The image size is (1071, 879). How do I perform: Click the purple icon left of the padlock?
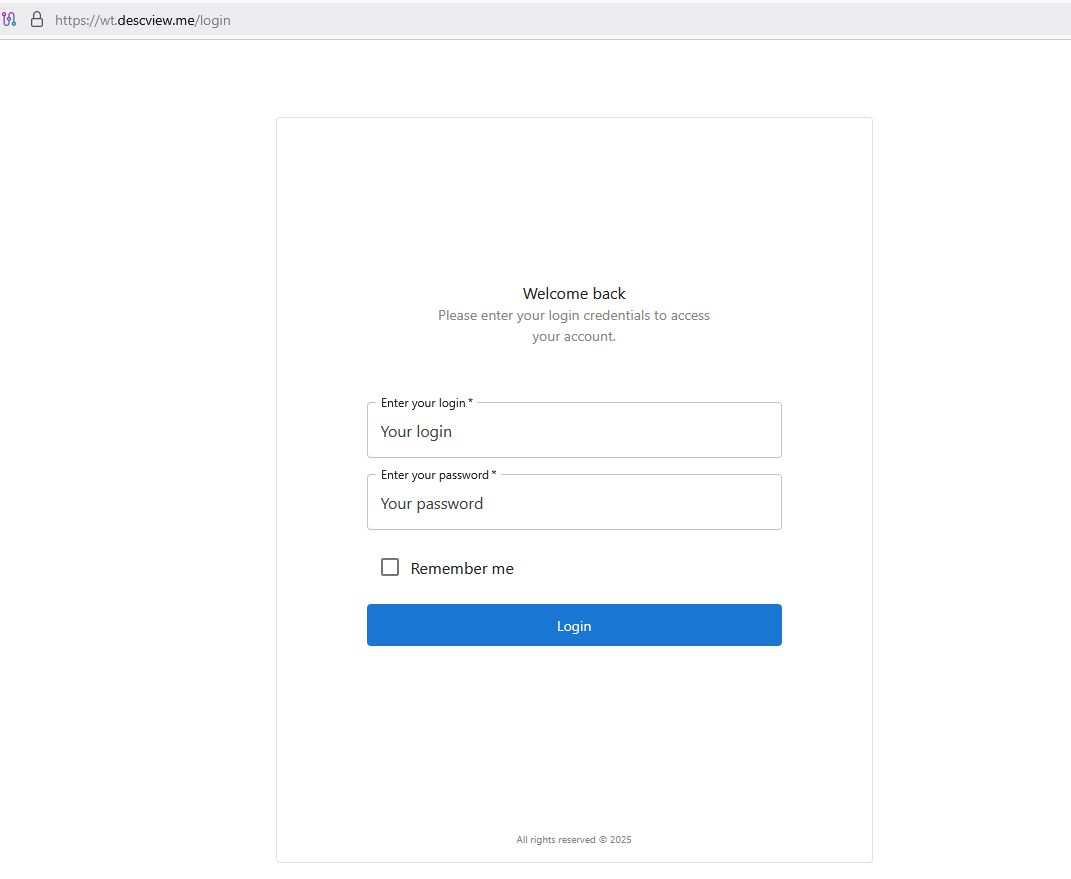tap(9, 19)
